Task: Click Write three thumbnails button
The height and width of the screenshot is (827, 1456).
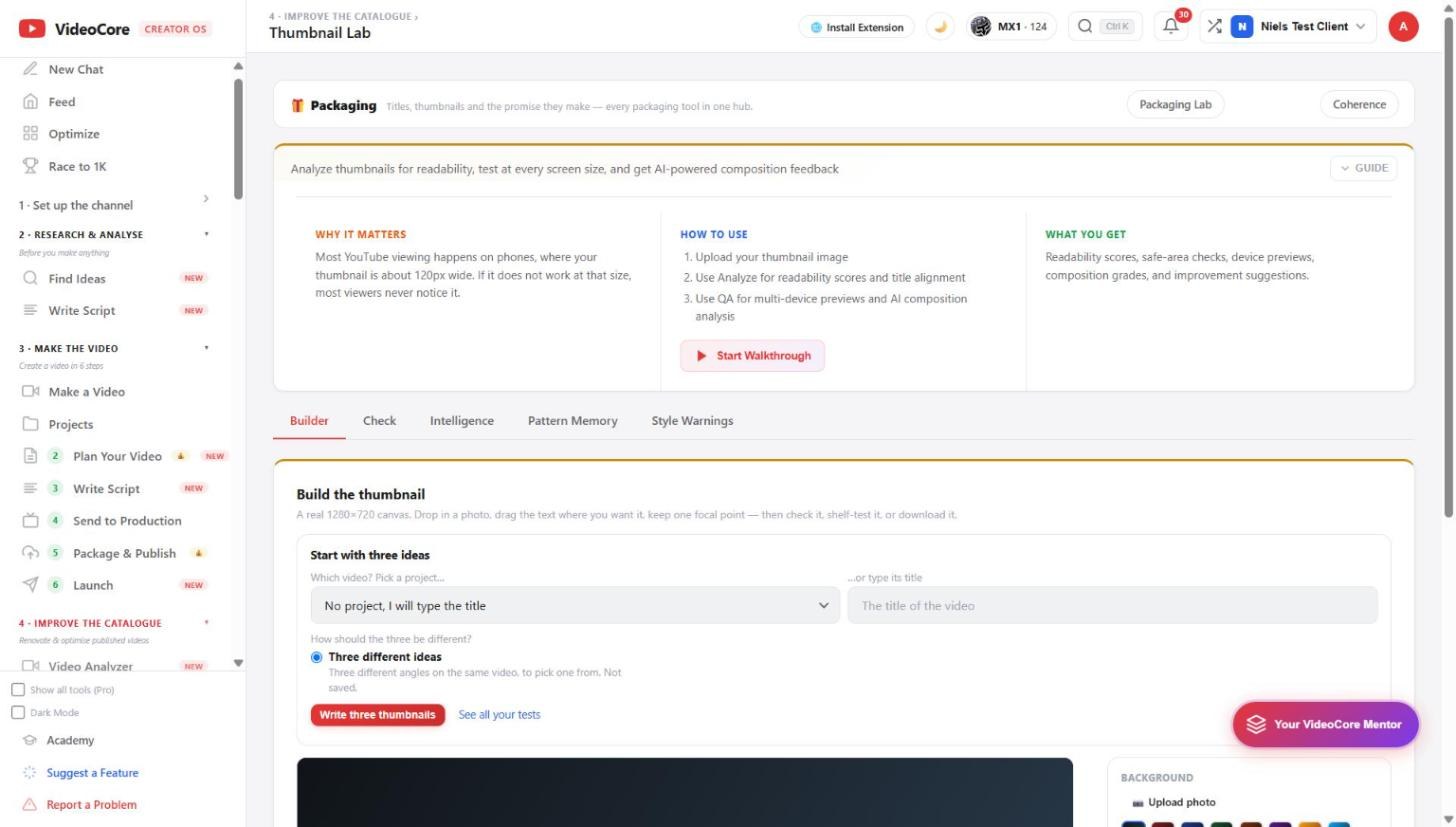Action: [x=378, y=715]
